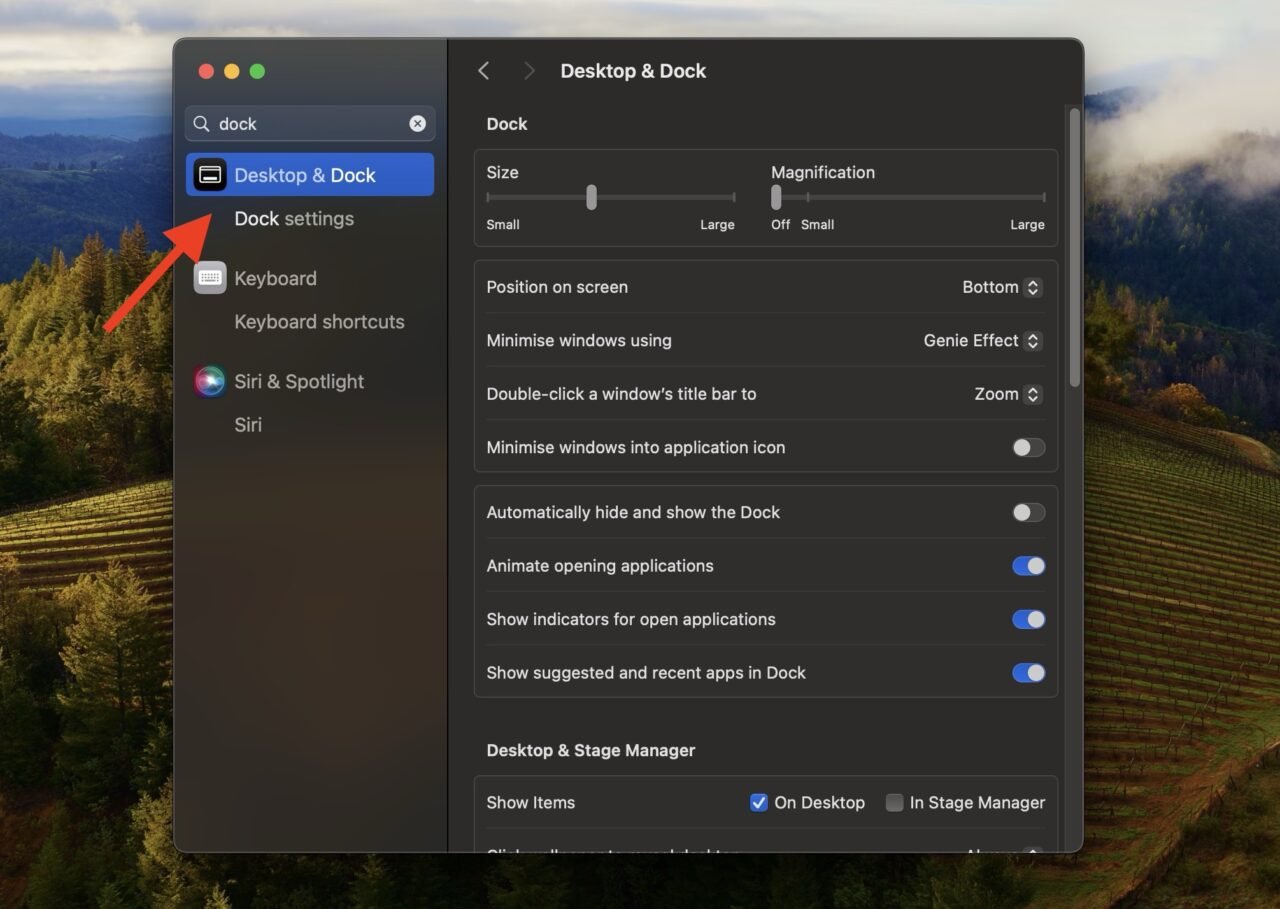This screenshot has height=909, width=1280.
Task: Open the Dock settings search result
Action: click(x=294, y=219)
